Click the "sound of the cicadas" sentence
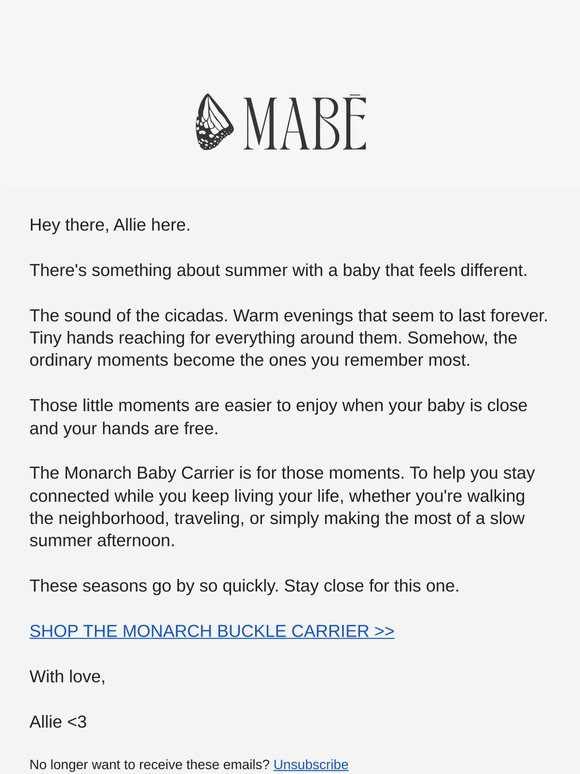580x774 pixels. 129,315
